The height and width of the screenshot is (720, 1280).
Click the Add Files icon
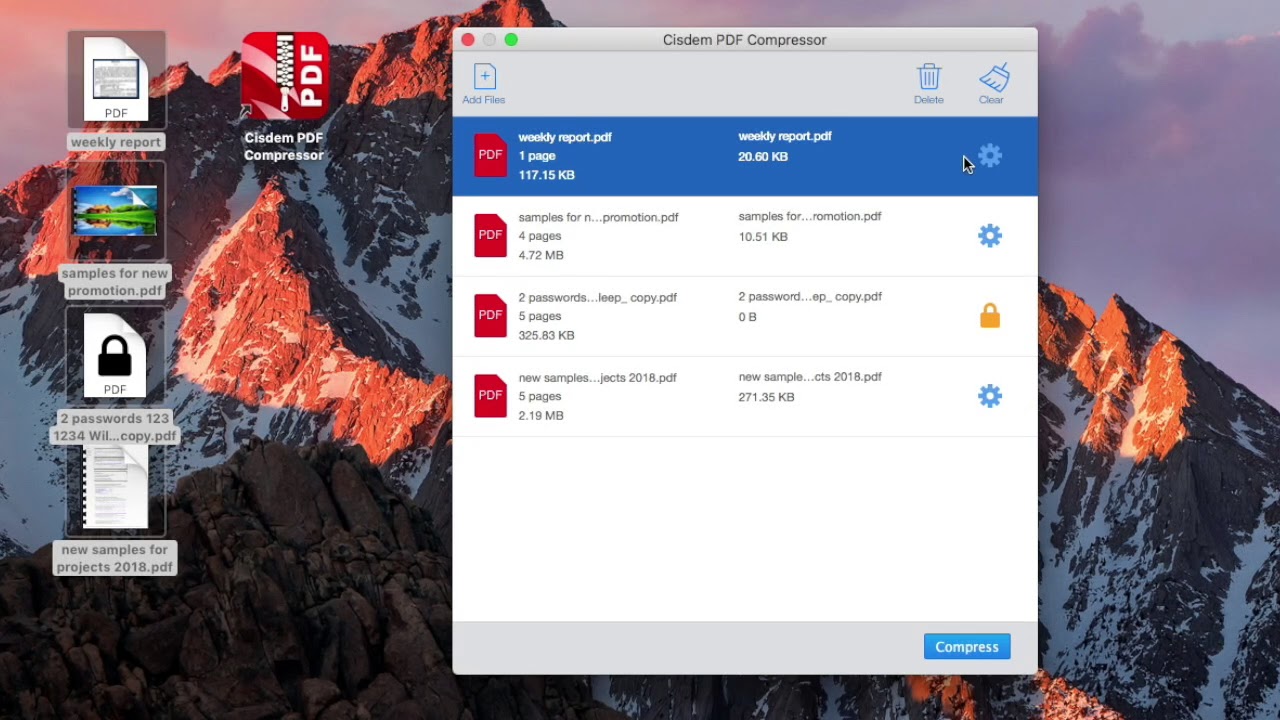[x=484, y=76]
